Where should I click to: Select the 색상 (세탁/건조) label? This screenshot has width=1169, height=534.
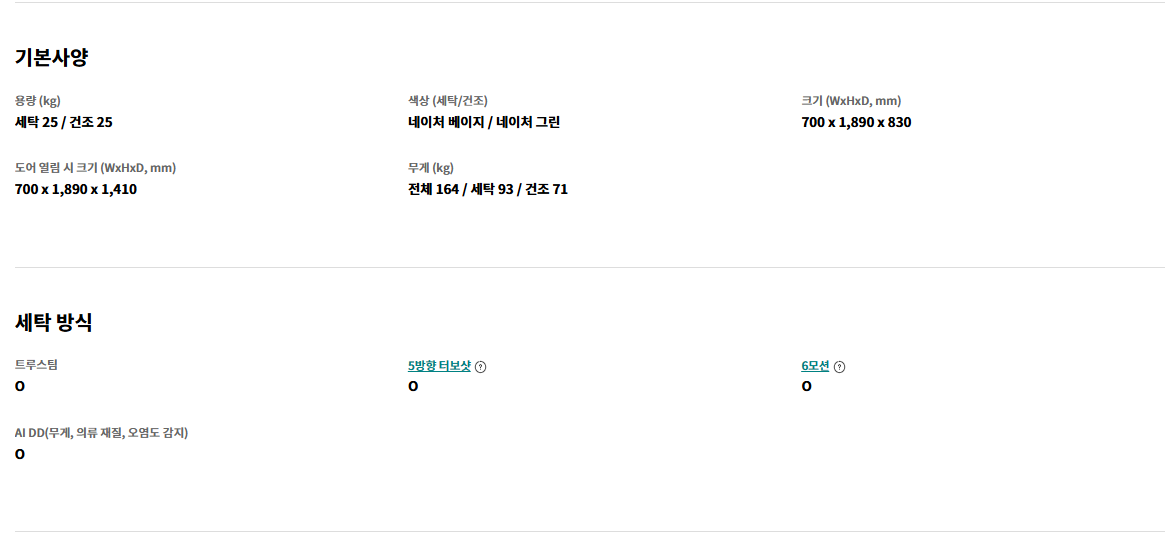coord(448,101)
